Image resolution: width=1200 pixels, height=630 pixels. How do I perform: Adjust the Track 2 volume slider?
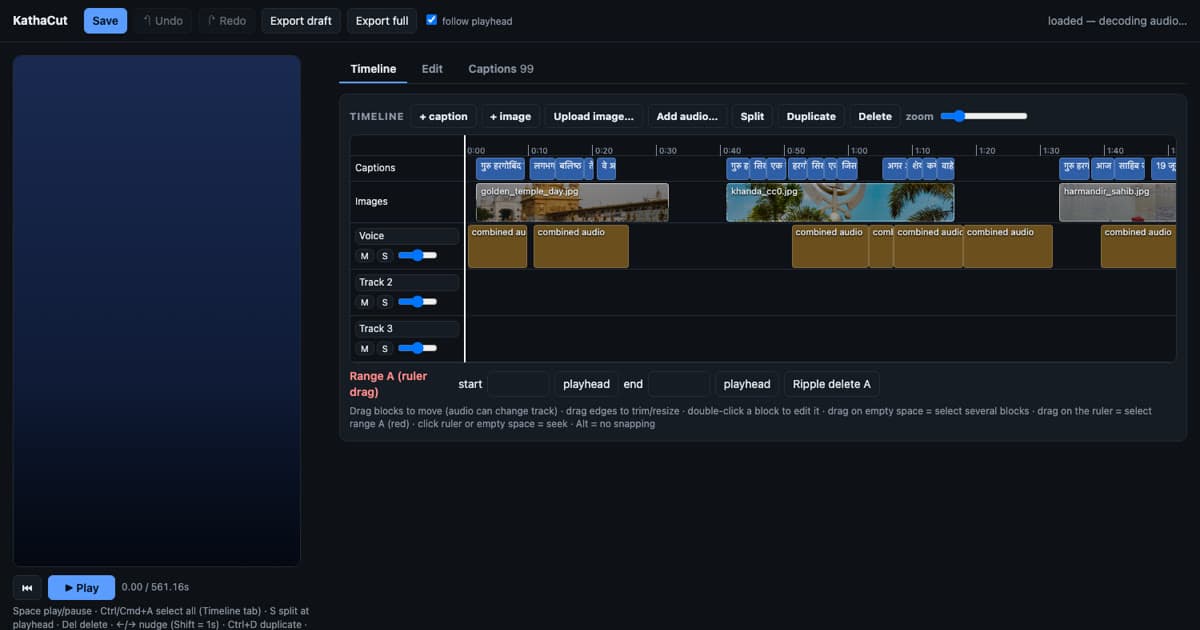[x=417, y=301]
